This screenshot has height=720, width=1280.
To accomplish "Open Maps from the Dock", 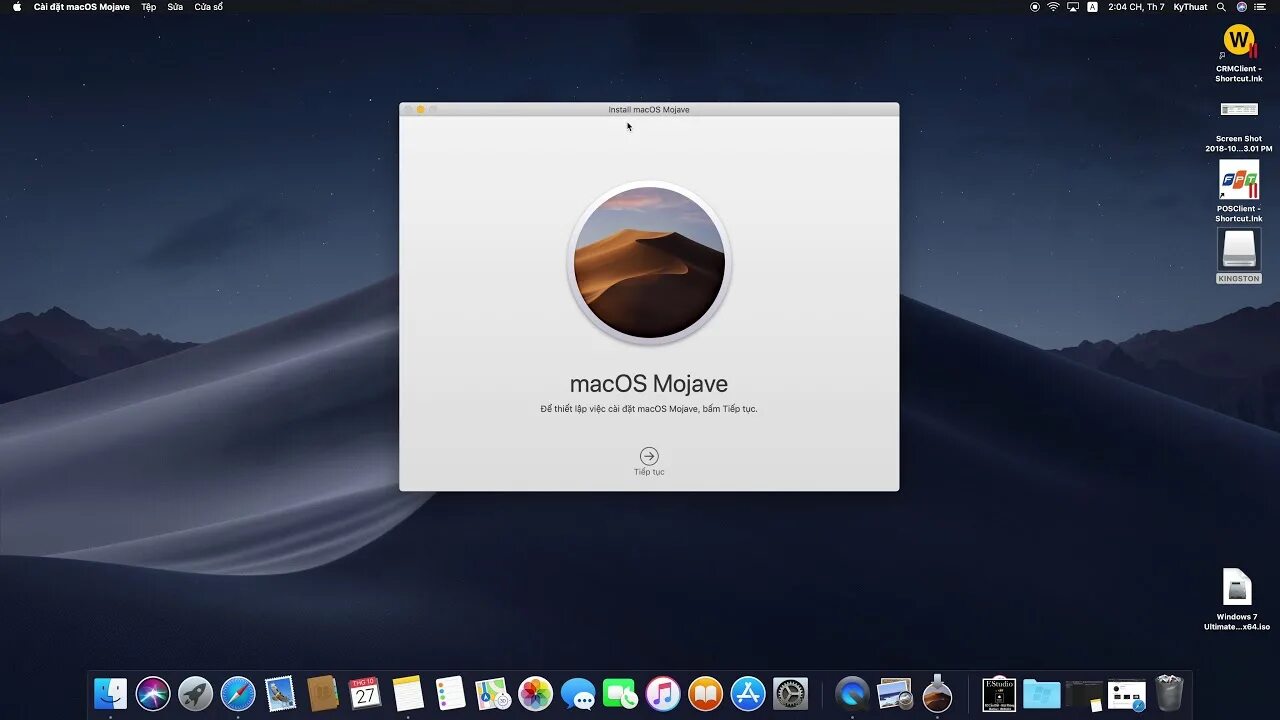I will [x=493, y=693].
